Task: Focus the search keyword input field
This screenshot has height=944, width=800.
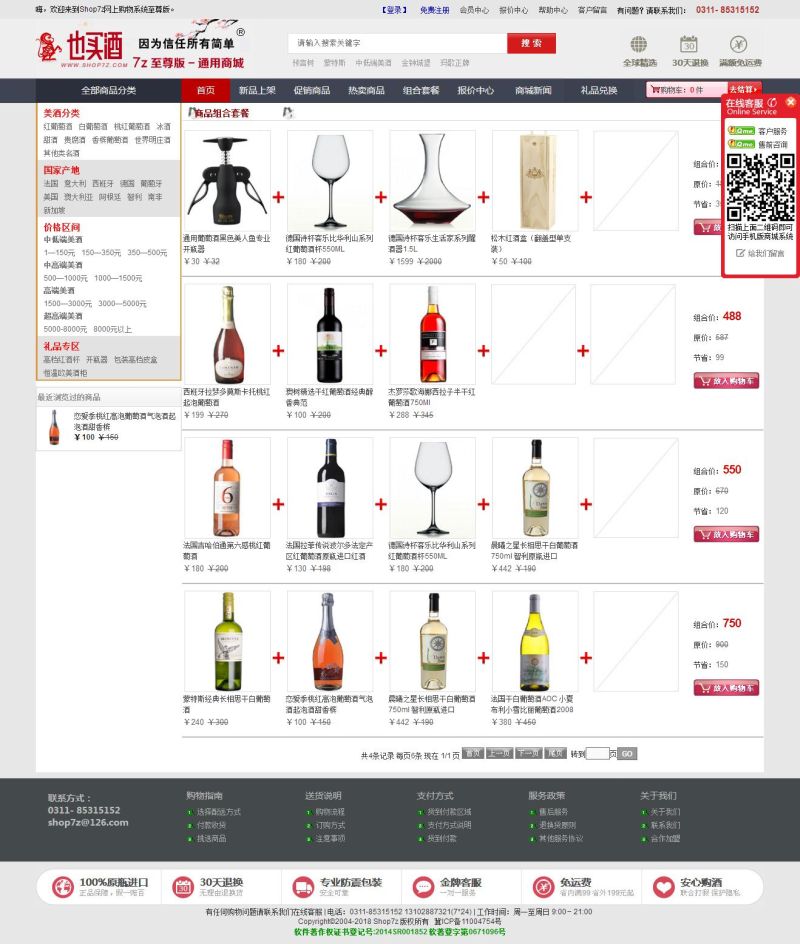Action: coord(398,43)
